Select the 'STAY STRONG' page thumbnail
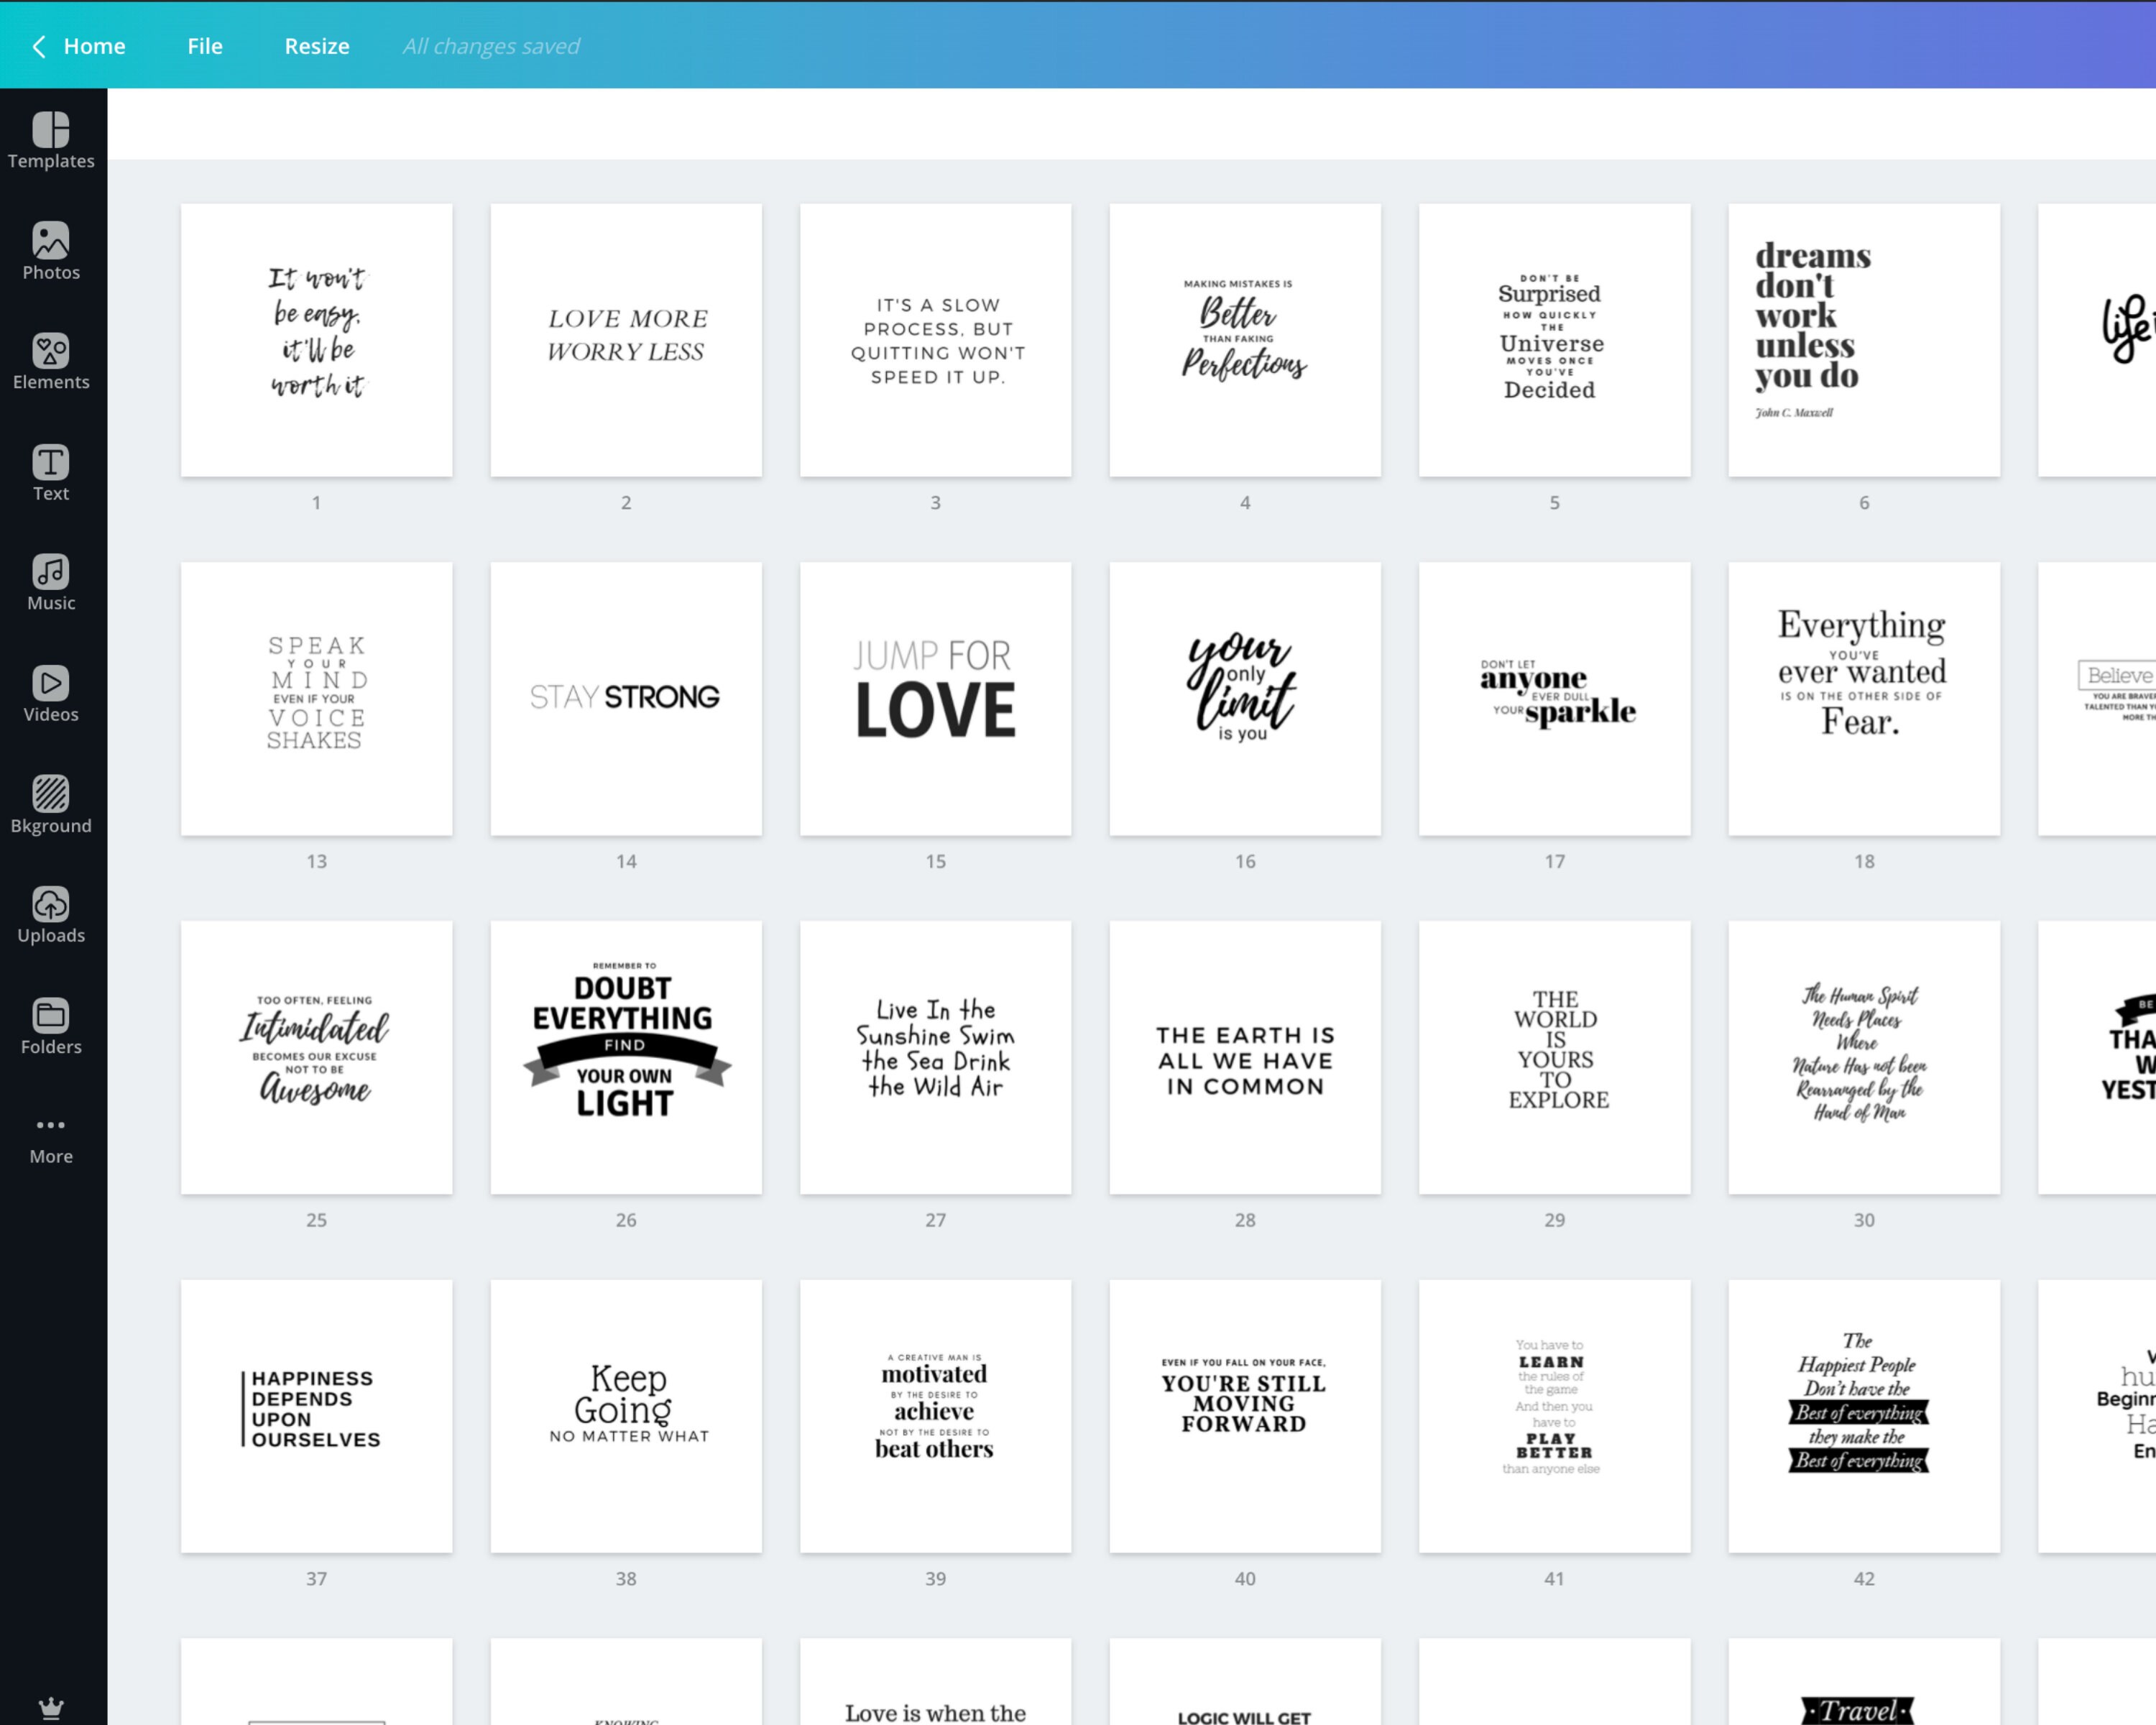 coord(626,697)
